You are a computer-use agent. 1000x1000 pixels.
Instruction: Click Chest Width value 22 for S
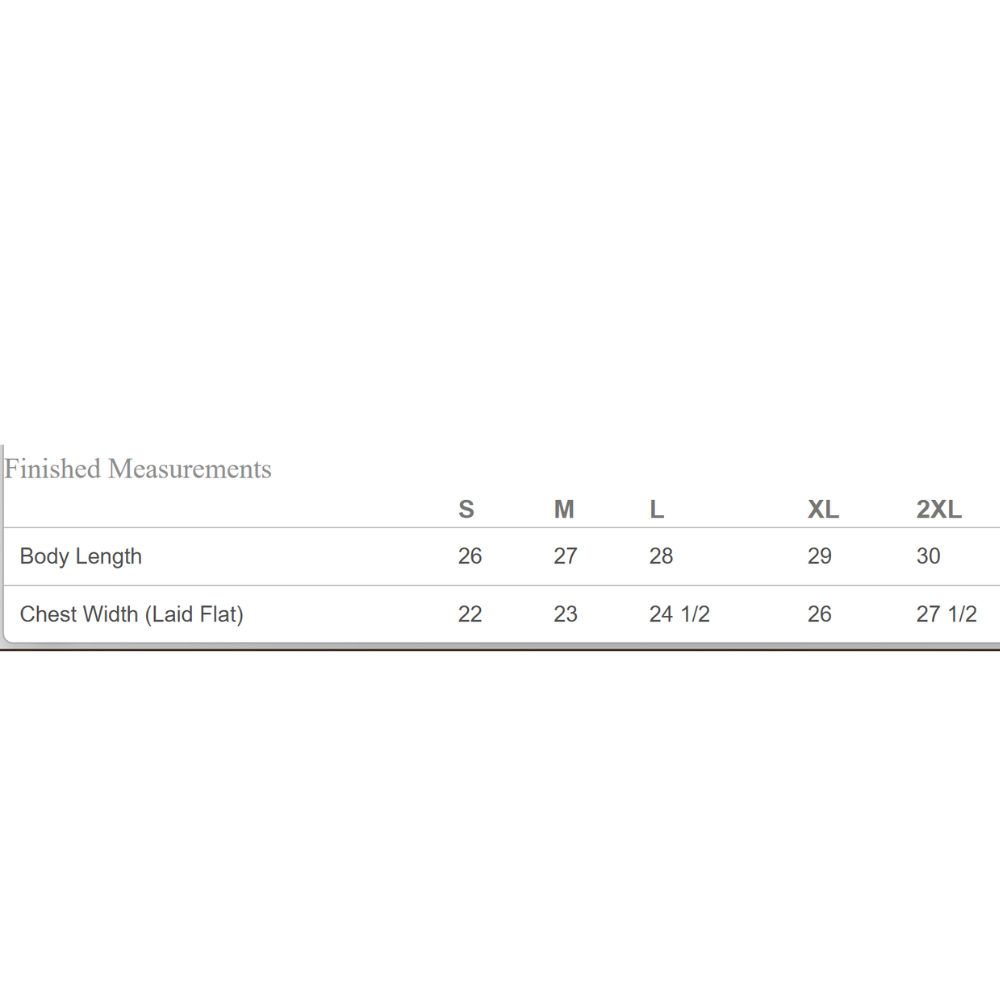tap(470, 614)
